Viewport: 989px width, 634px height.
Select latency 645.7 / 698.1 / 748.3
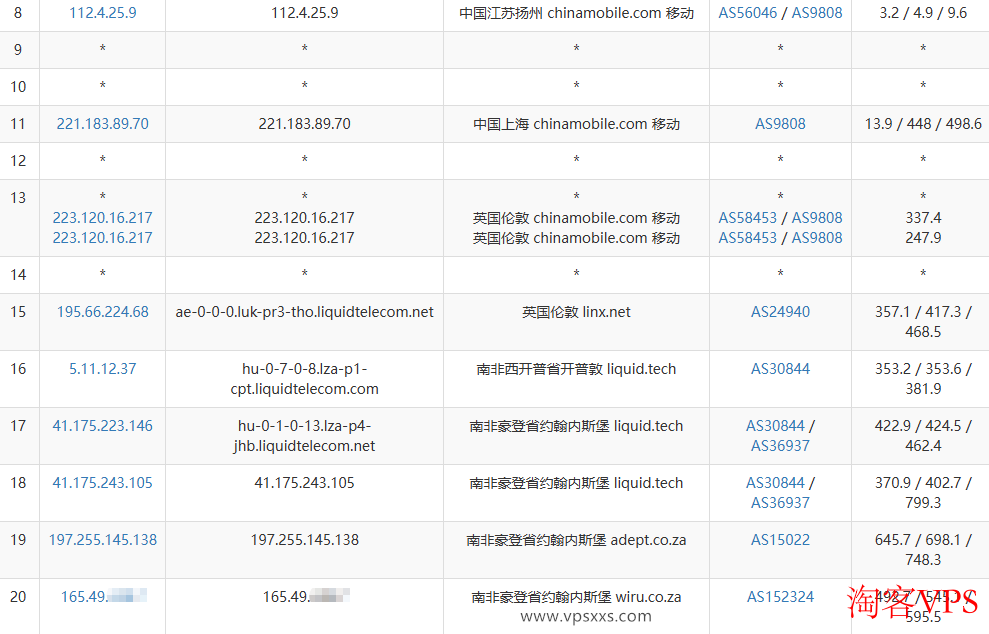point(923,549)
